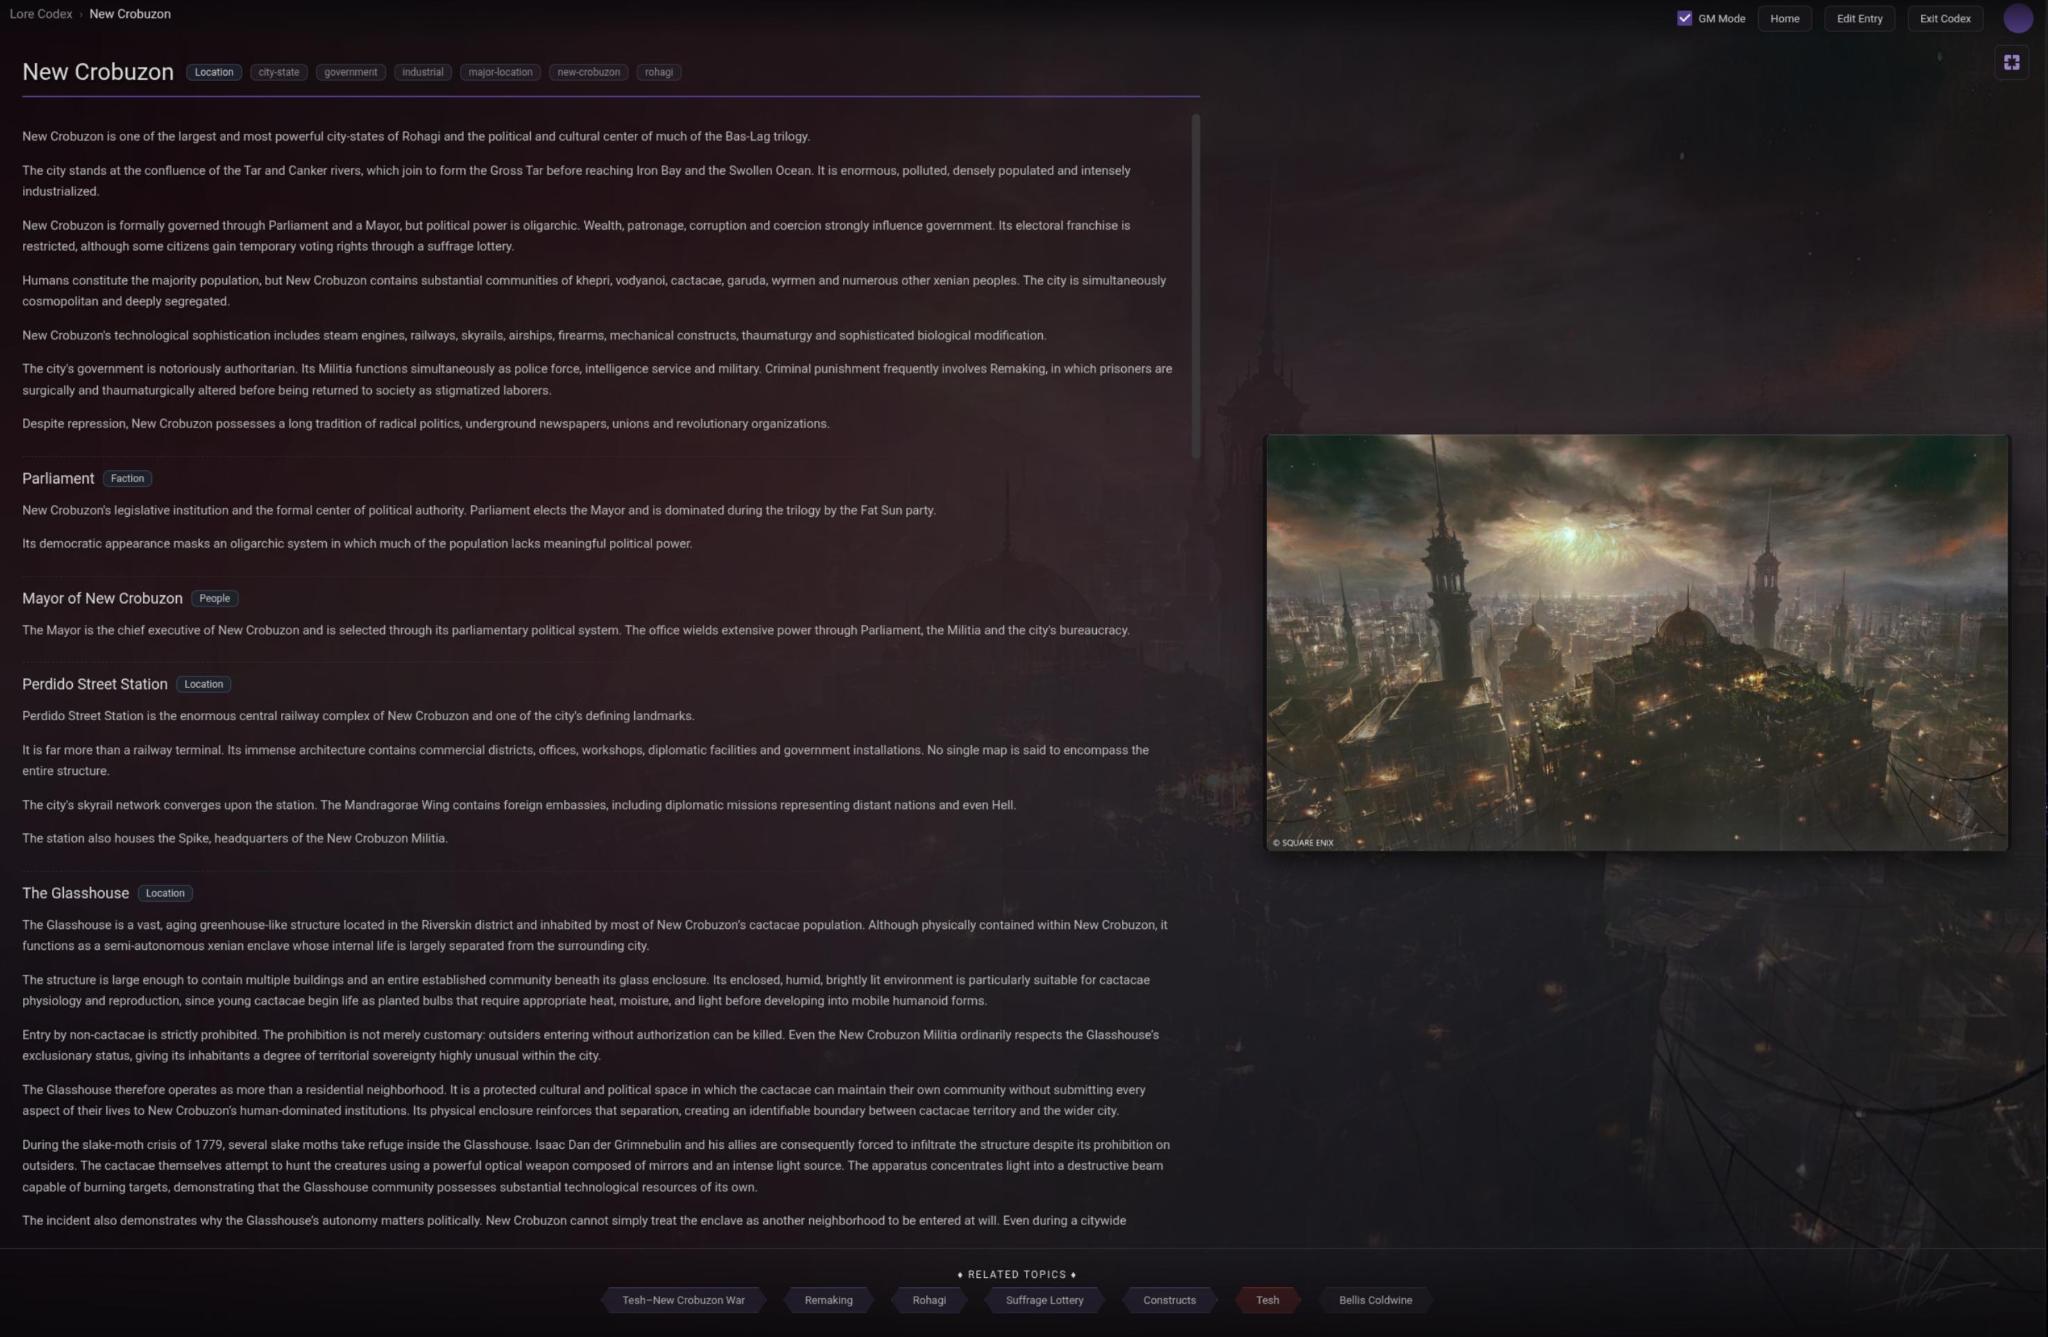Select the city-state tag

point(279,72)
